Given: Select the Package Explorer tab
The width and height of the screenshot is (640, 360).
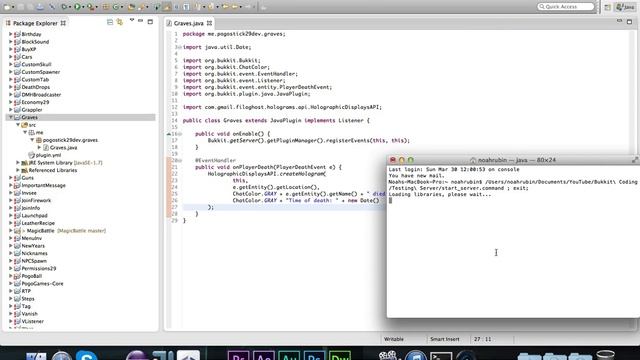Looking at the screenshot, I should tap(35, 23).
